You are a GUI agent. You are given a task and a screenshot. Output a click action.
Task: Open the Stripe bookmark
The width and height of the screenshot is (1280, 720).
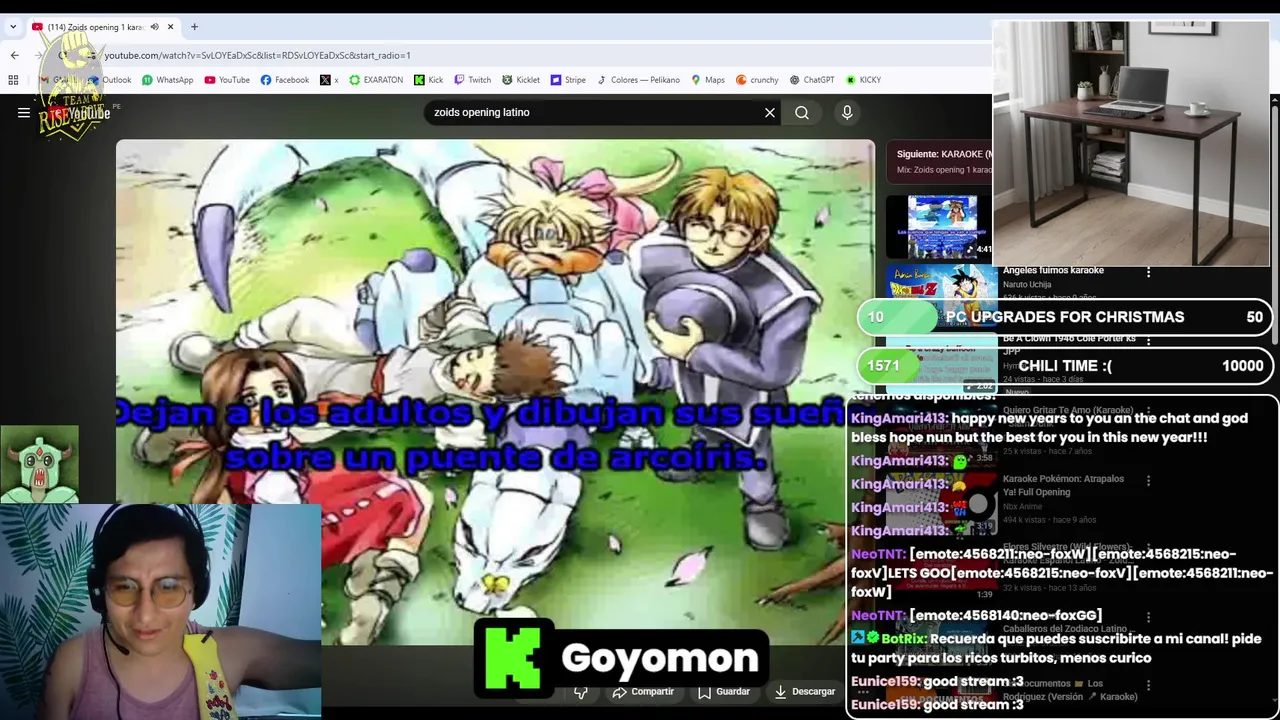click(x=568, y=80)
